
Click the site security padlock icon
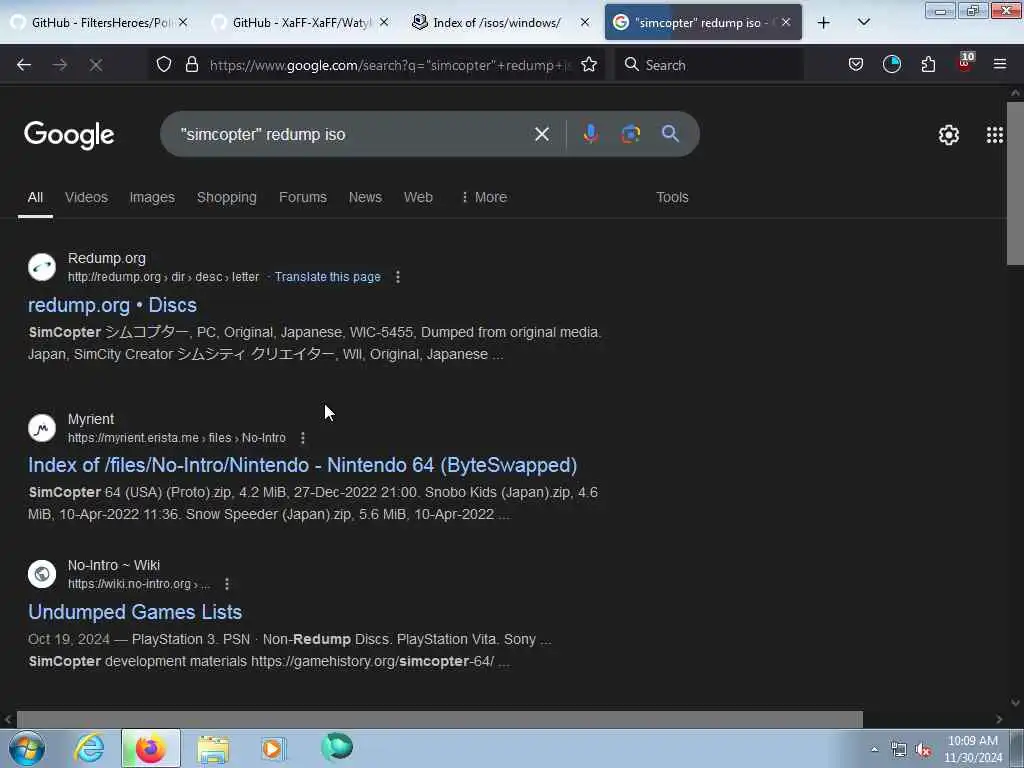(191, 64)
